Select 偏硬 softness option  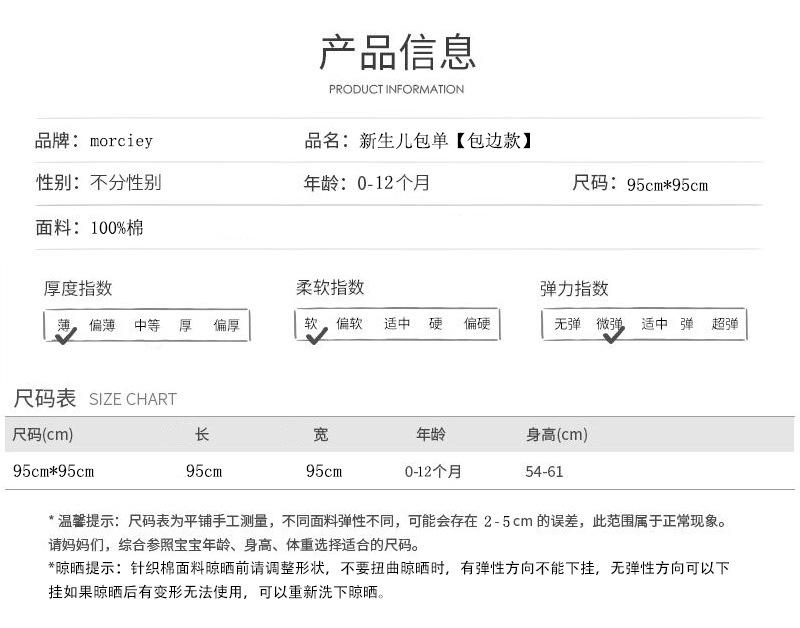477,323
